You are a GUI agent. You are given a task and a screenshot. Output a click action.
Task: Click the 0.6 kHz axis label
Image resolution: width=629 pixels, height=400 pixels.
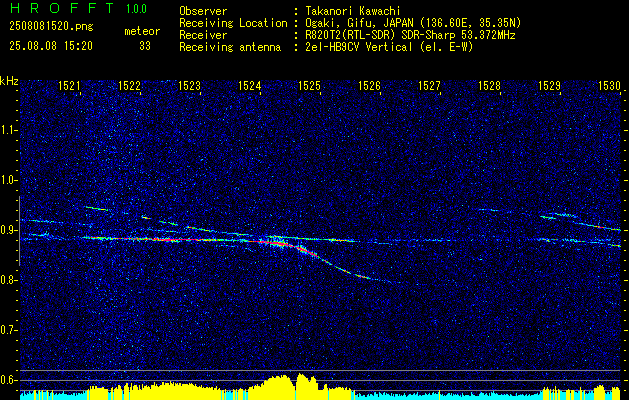pos(8,380)
